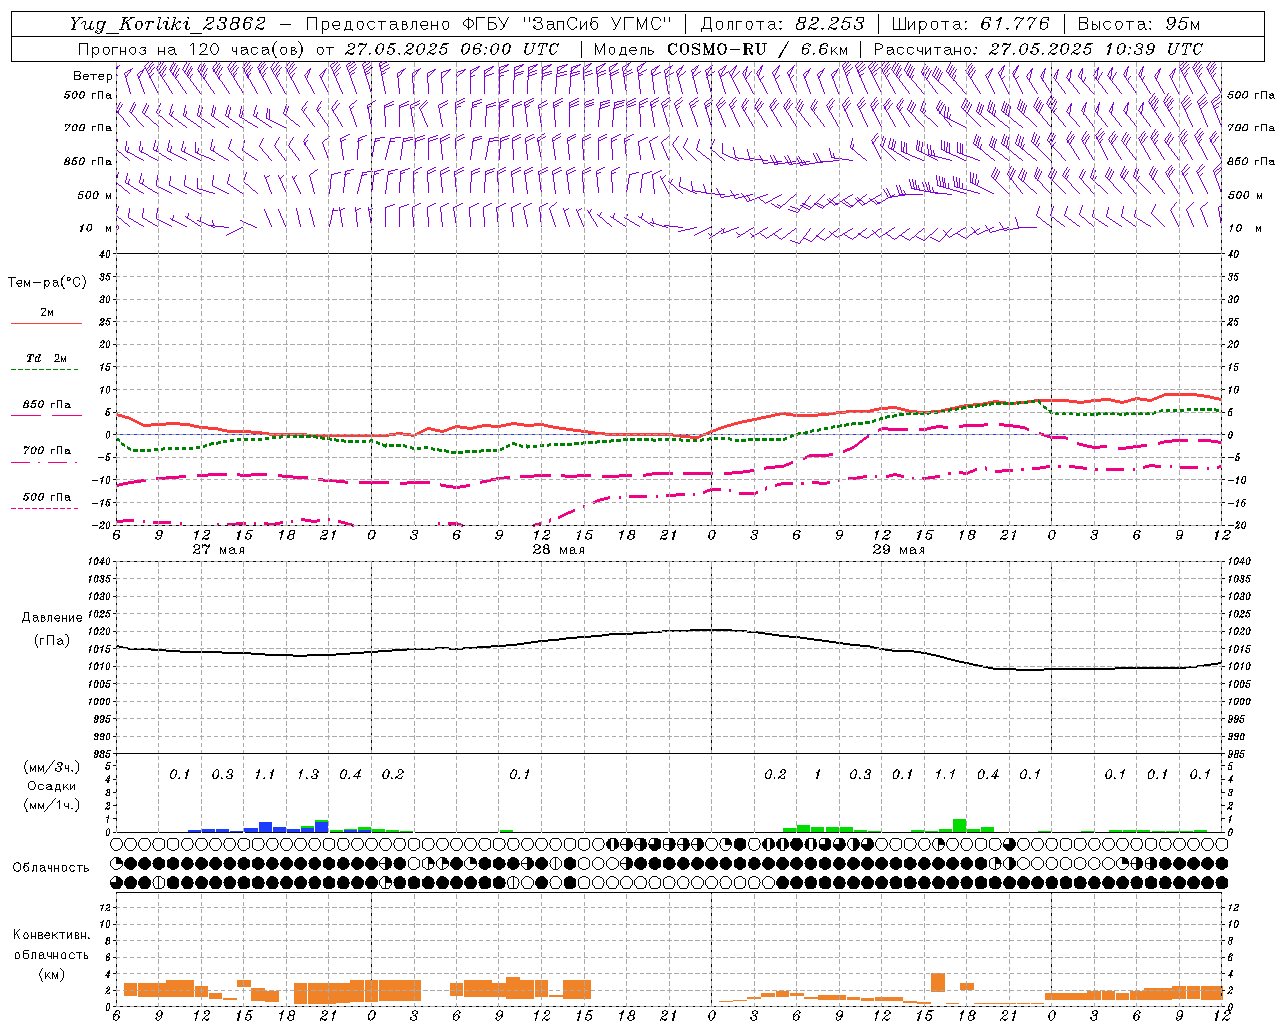The width and height of the screenshot is (1280, 1024).
Task: Select the Тем-ра(°C) axis title
Action: click(47, 283)
